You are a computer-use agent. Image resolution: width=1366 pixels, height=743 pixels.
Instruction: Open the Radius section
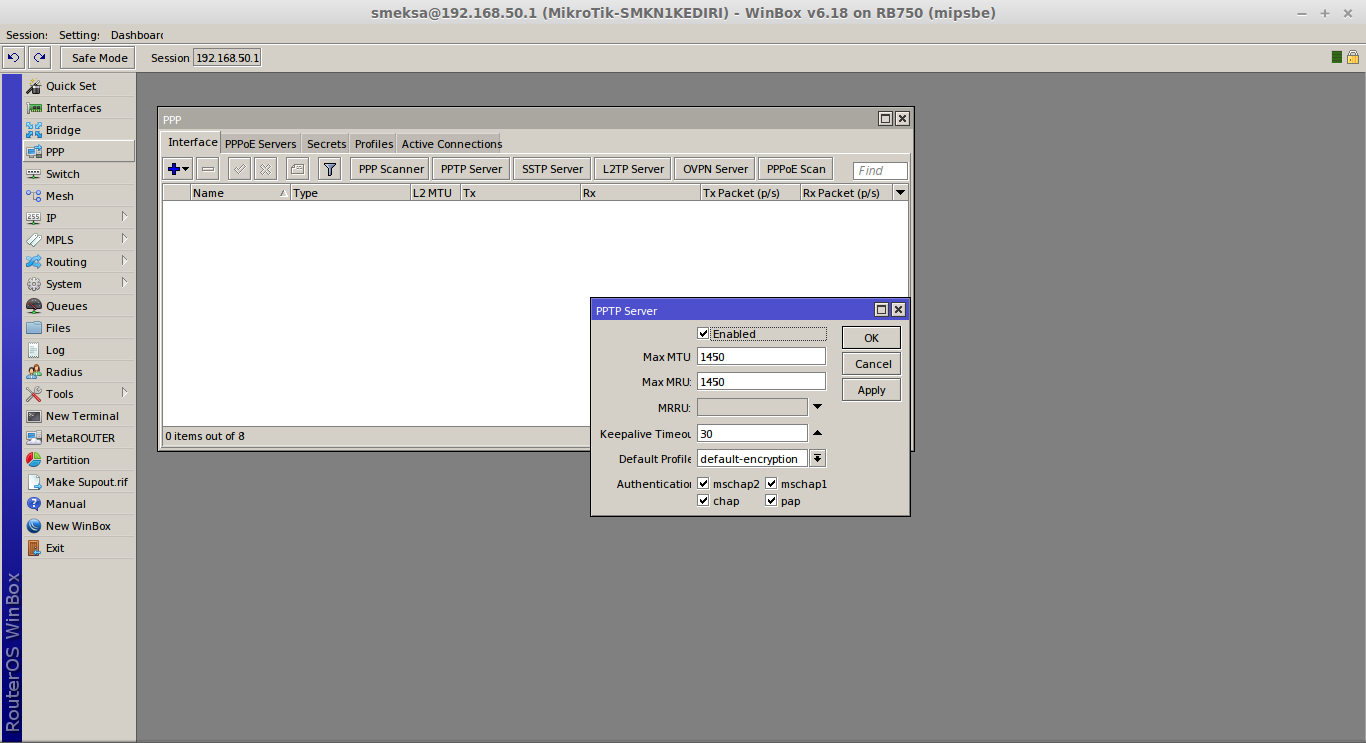tap(79, 372)
